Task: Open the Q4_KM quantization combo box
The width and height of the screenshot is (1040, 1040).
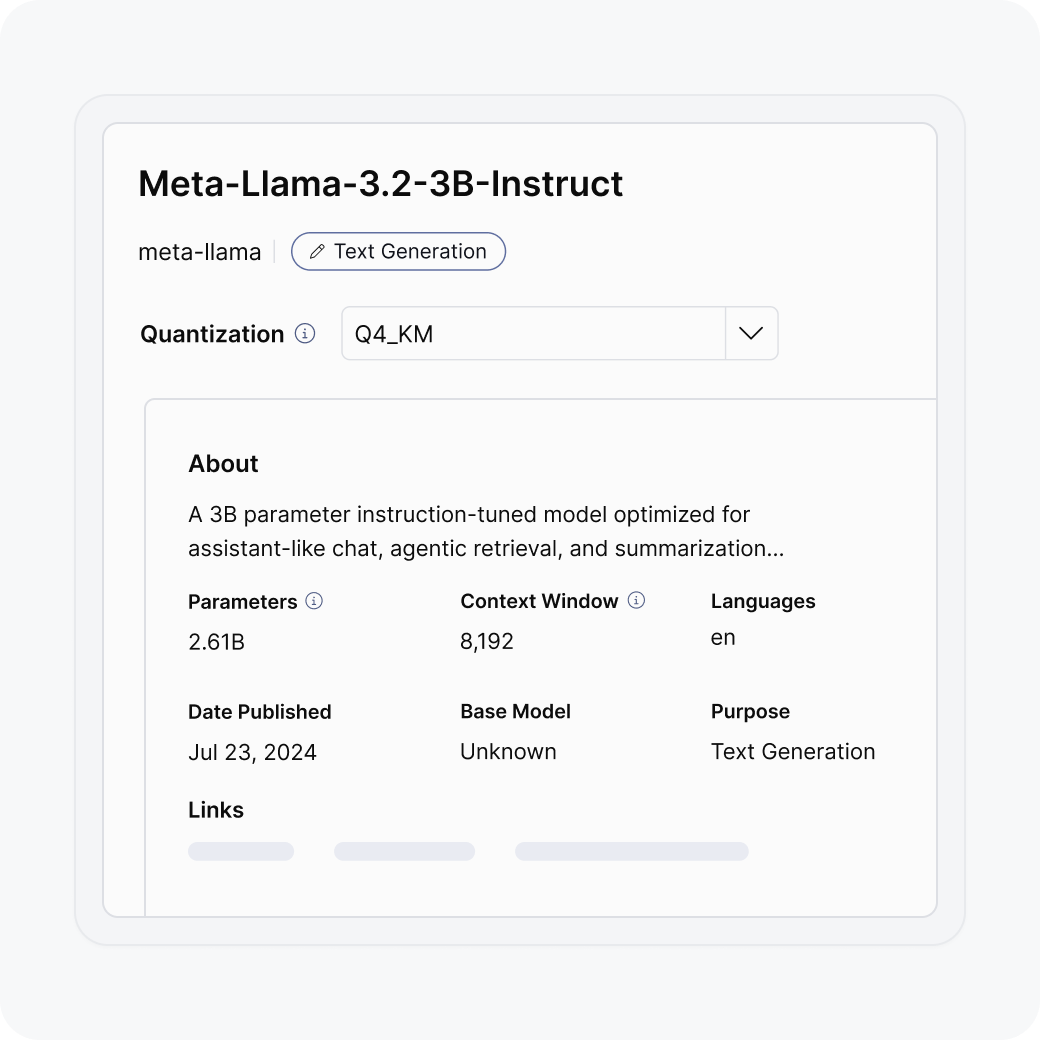Action: tap(532, 334)
